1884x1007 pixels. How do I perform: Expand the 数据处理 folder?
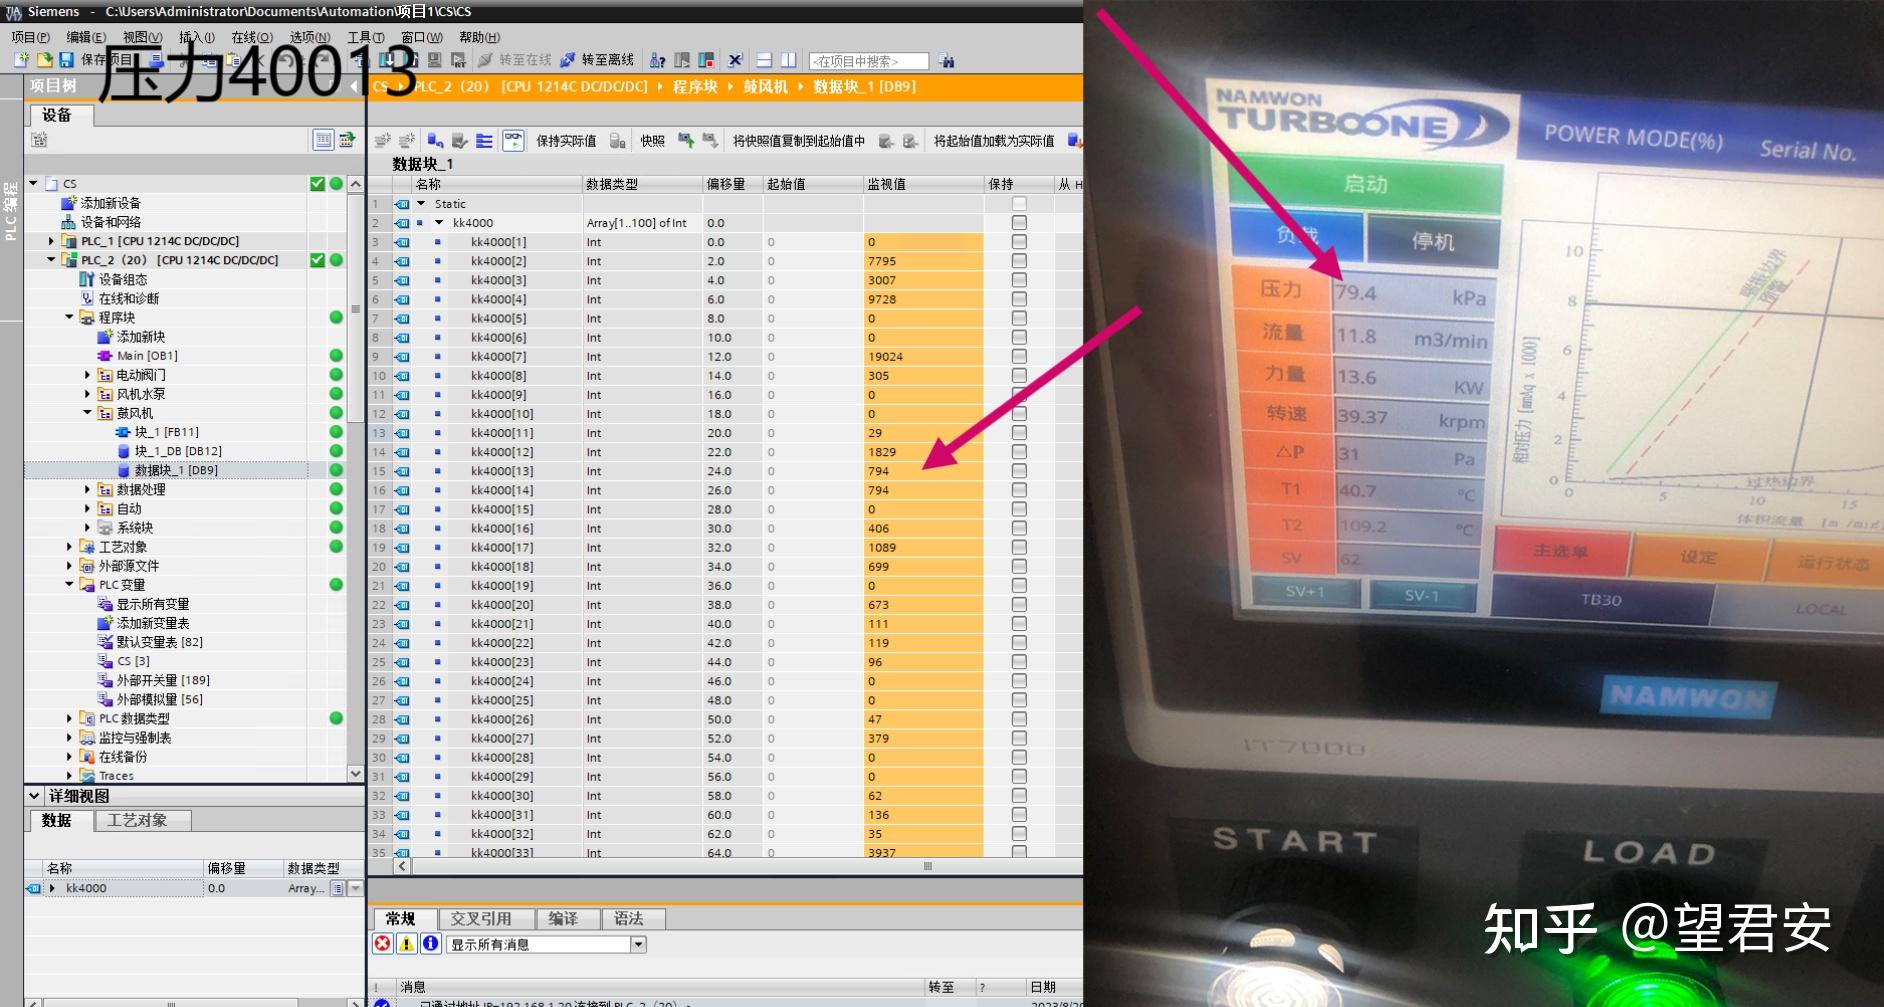87,490
